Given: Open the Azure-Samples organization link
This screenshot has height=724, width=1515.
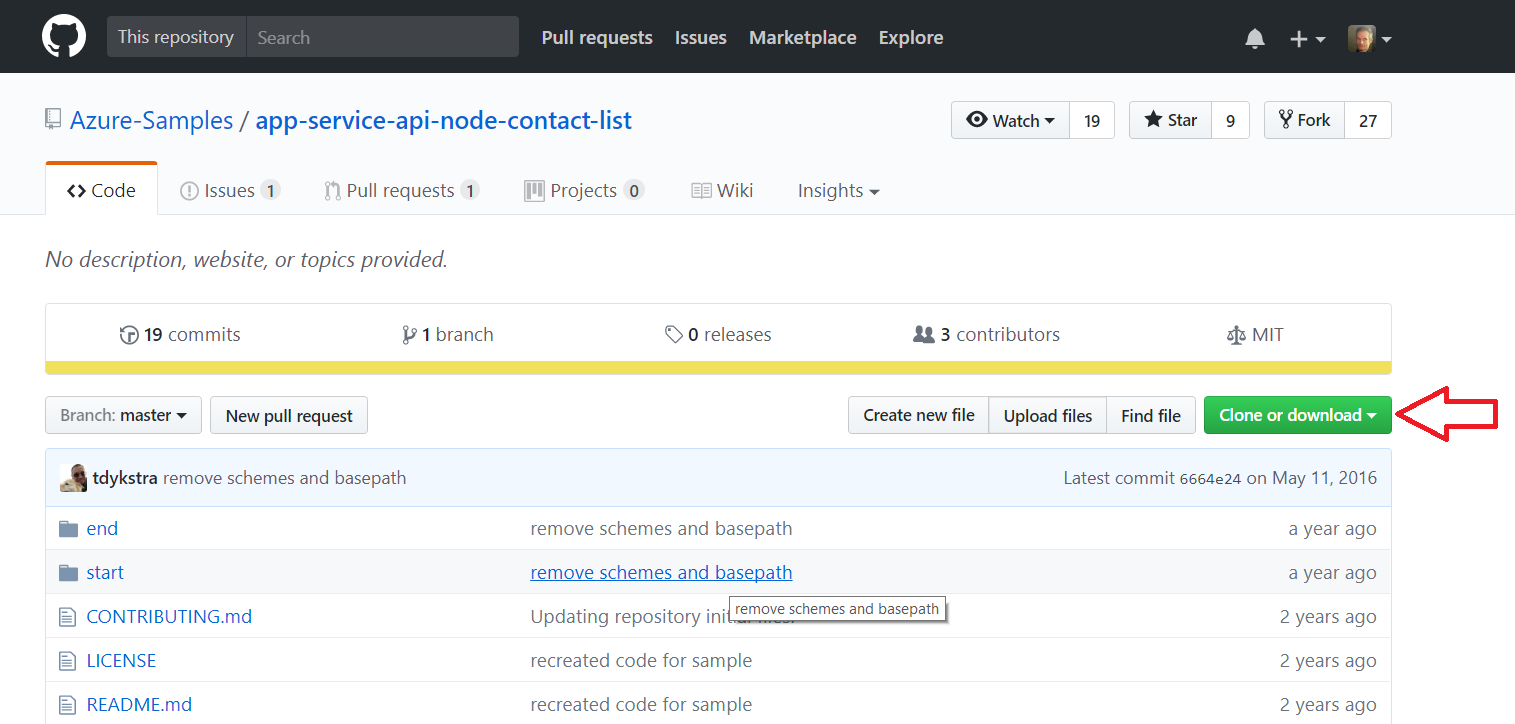Looking at the screenshot, I should click(x=151, y=121).
